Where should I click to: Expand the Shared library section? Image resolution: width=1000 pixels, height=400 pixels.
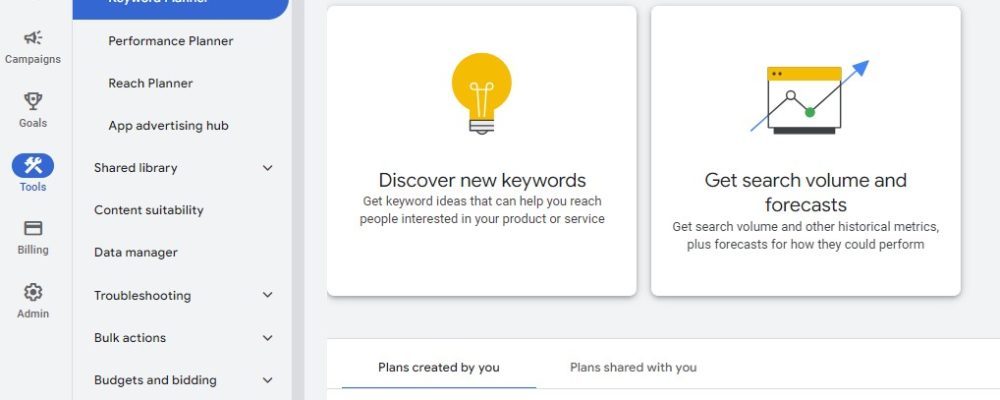pos(267,168)
